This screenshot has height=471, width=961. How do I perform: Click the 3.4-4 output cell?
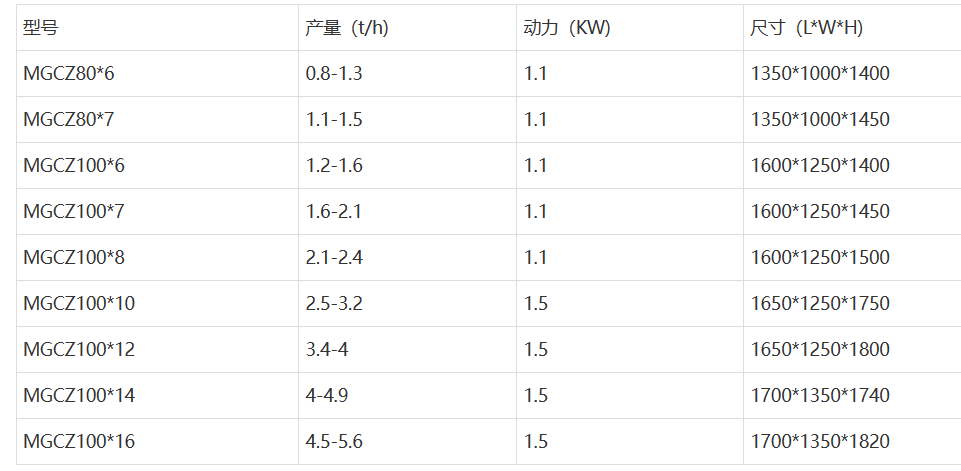click(408, 350)
